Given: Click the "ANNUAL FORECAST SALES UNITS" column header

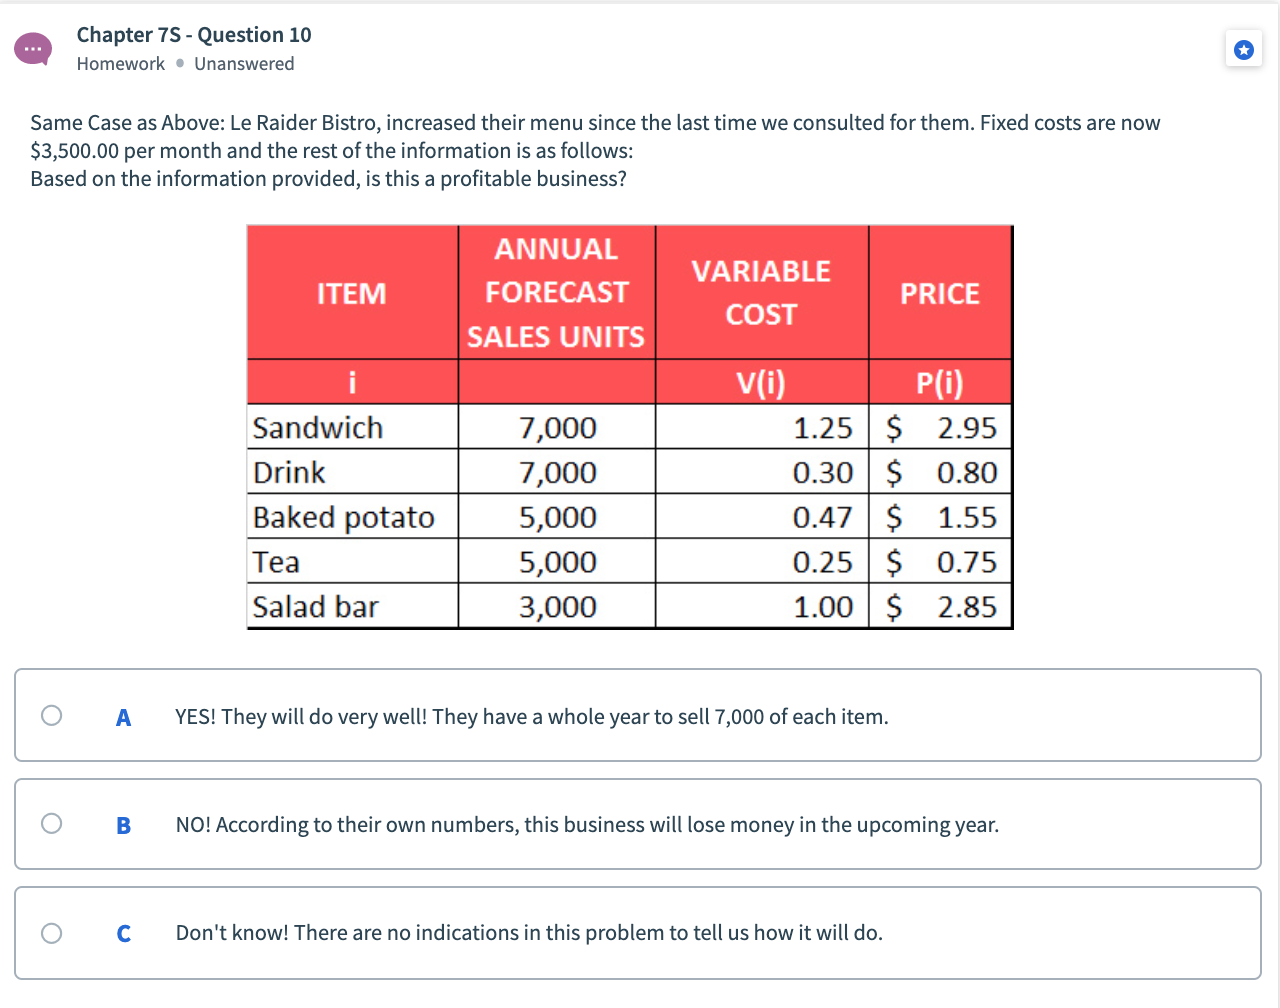Looking at the screenshot, I should click(x=557, y=293).
